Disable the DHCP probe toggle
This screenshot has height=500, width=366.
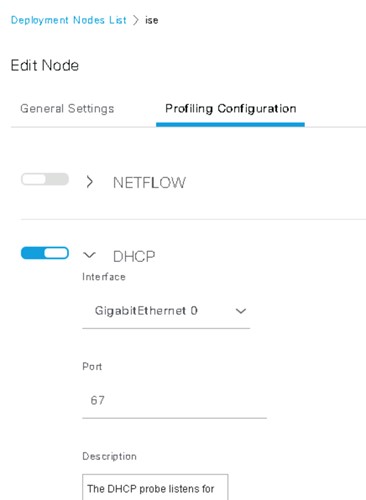[45, 253]
